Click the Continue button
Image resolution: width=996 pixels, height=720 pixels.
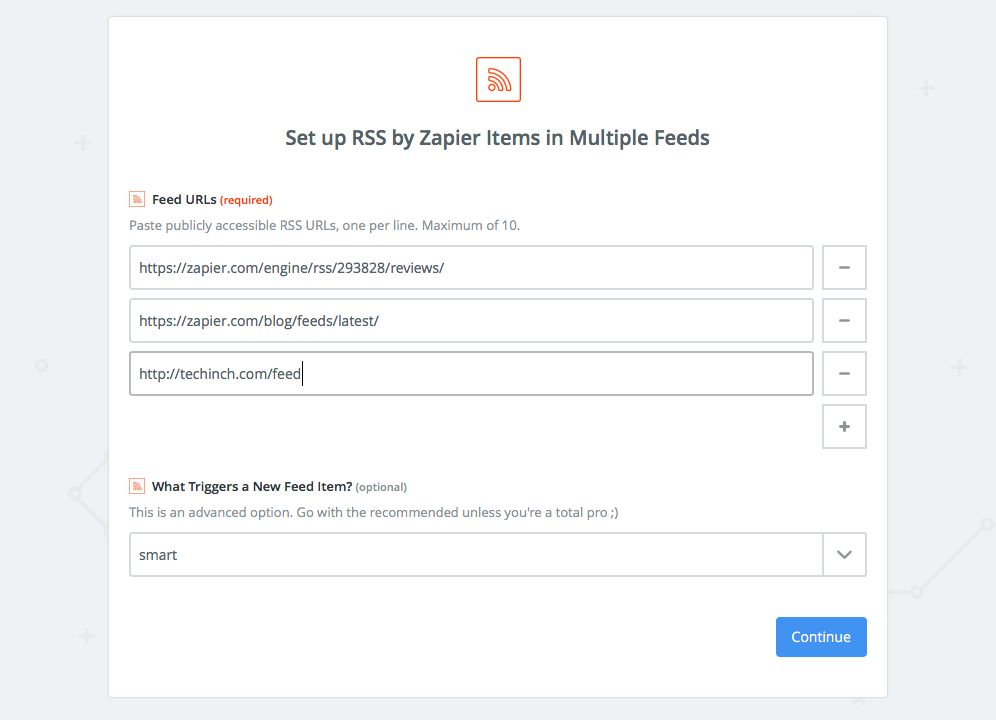821,637
